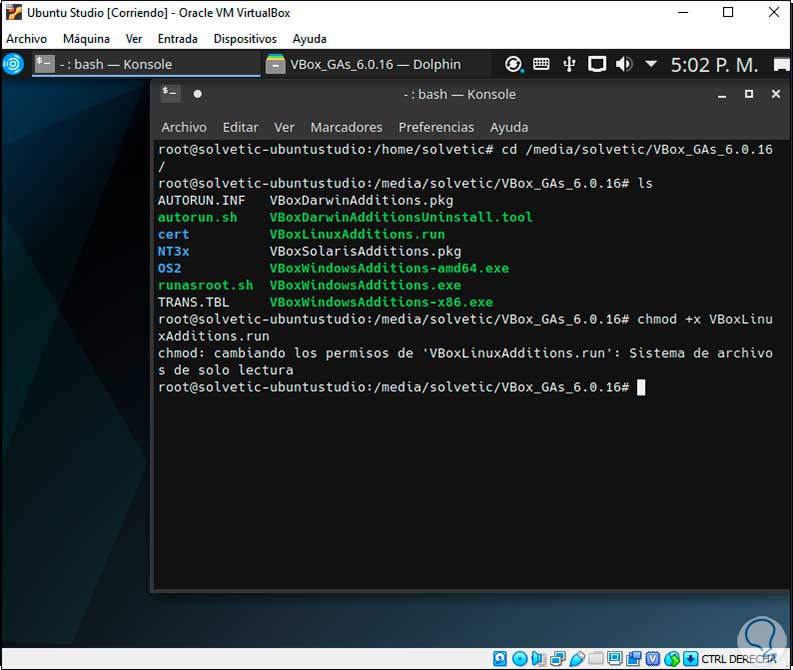Open VirtualBox Ver menu

point(134,39)
